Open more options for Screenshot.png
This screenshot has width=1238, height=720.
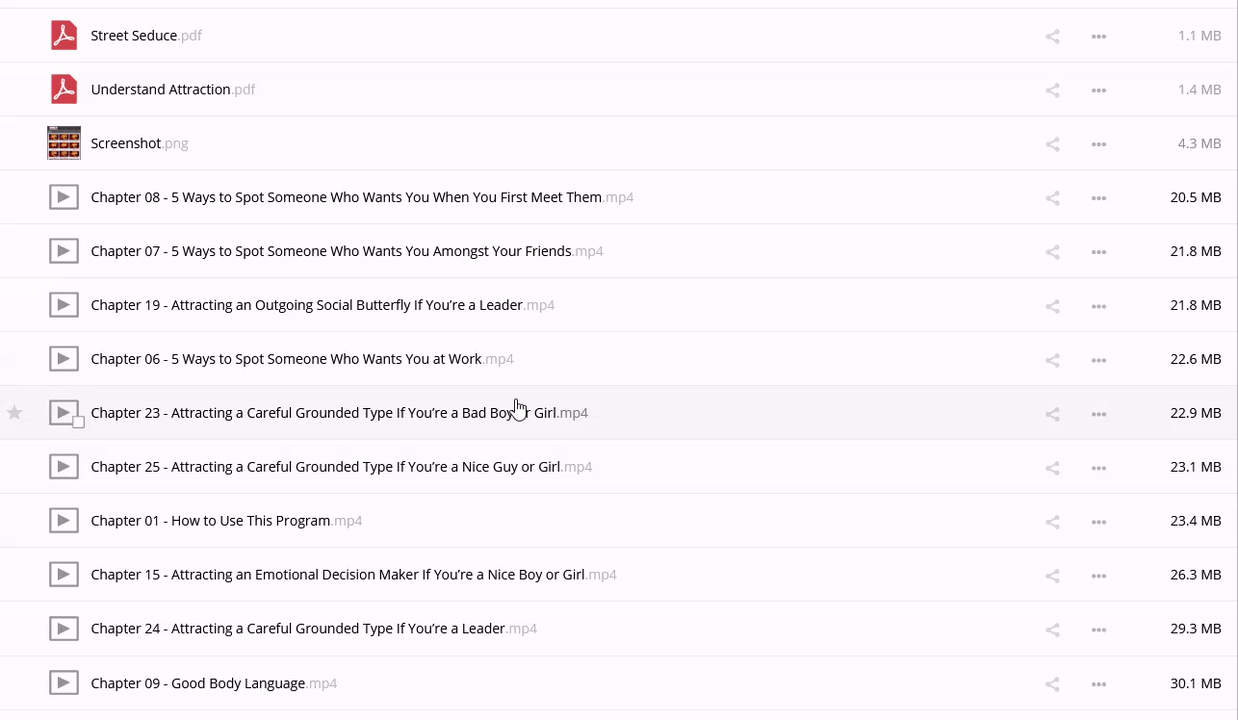pyautogui.click(x=1098, y=144)
